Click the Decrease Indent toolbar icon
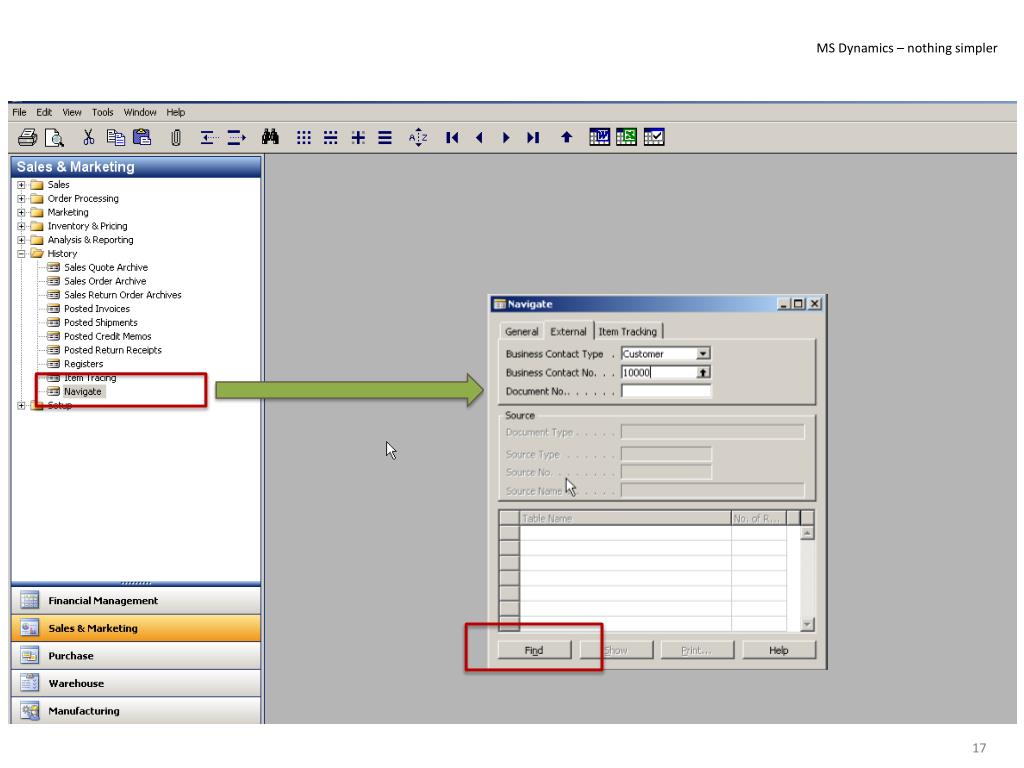Viewport: 1024px width, 768px height. [208, 137]
